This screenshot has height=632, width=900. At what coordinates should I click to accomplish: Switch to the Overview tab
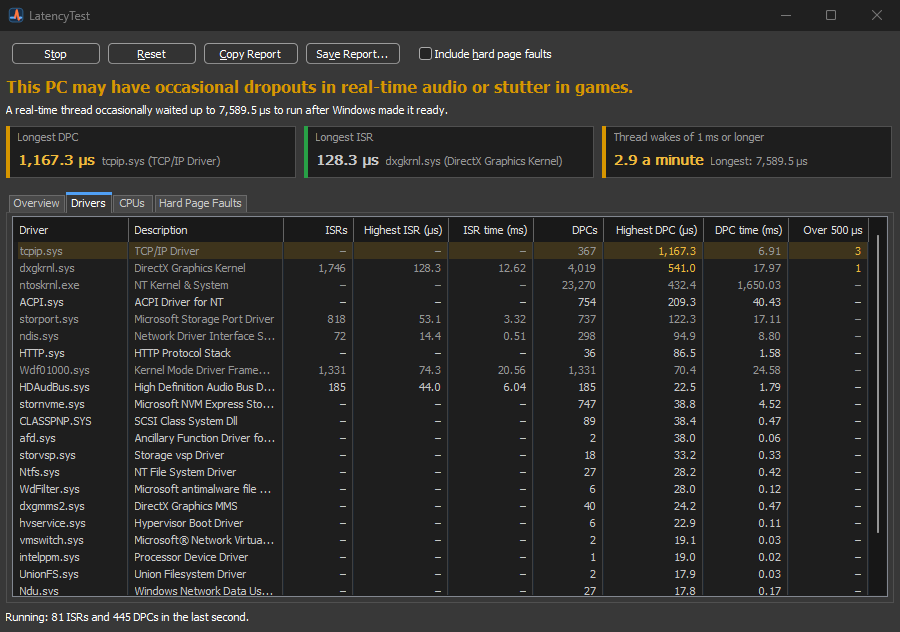click(36, 203)
